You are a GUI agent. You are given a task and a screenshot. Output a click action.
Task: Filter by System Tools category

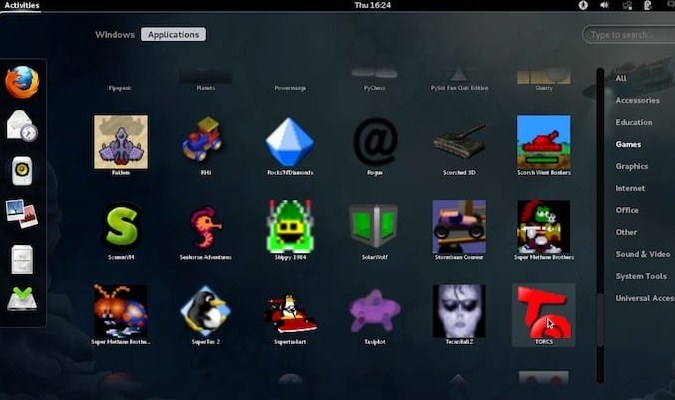tap(641, 276)
